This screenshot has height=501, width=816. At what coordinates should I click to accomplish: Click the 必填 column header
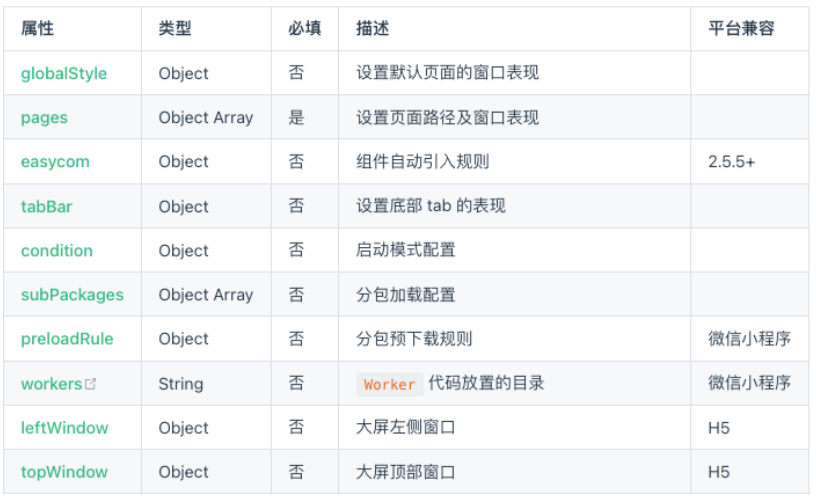click(305, 30)
